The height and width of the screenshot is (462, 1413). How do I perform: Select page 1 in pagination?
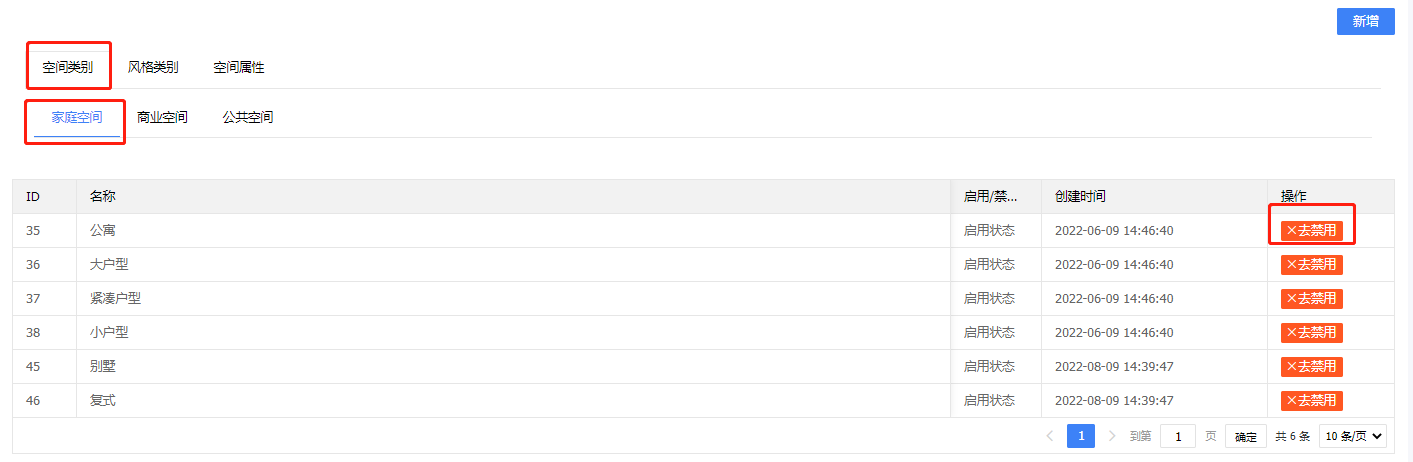coord(1080,436)
